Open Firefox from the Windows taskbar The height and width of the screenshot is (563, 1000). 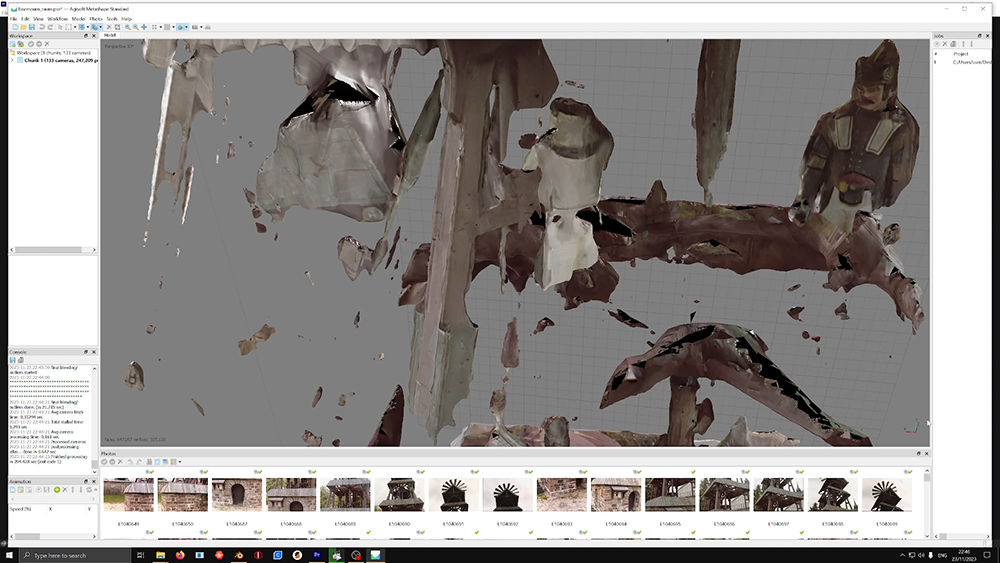180,554
